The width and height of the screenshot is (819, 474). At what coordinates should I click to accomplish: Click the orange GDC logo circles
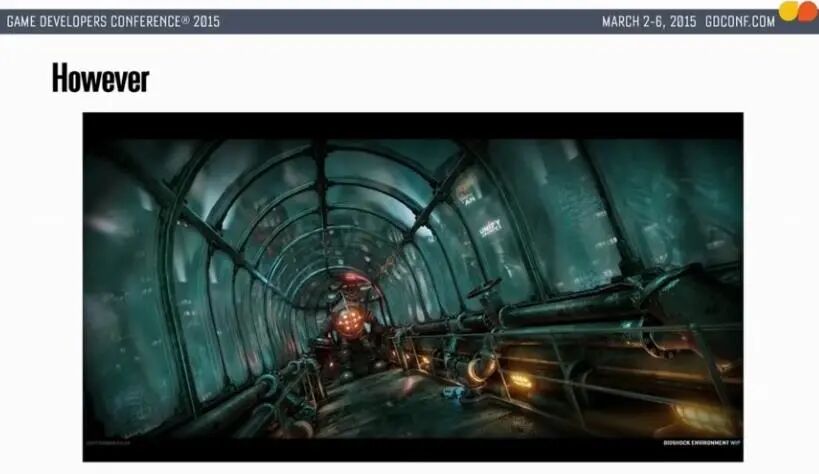pos(798,11)
